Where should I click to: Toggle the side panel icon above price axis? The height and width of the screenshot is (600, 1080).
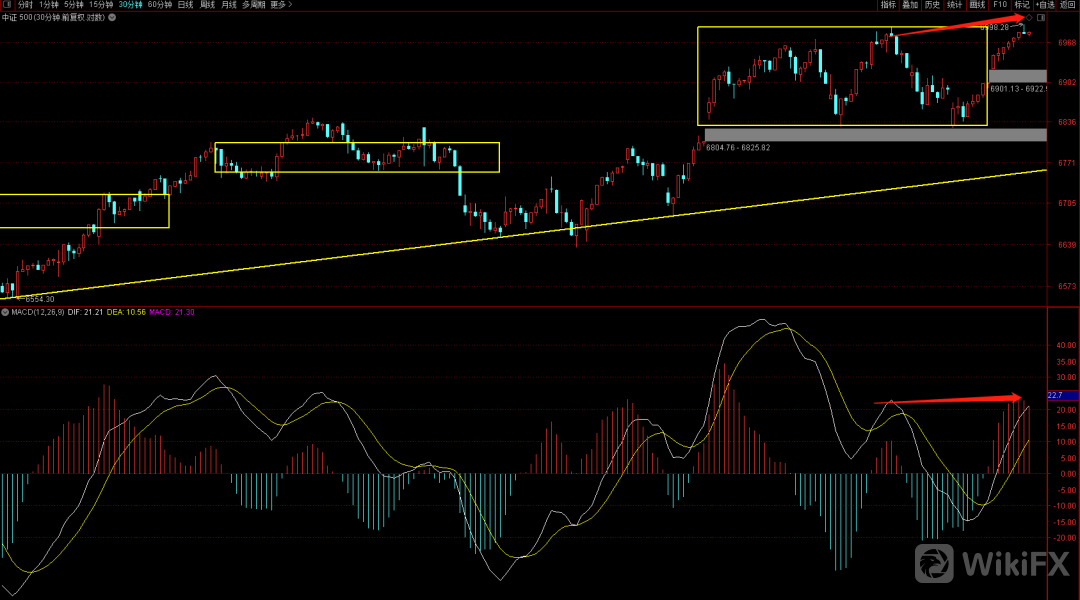click(1041, 18)
